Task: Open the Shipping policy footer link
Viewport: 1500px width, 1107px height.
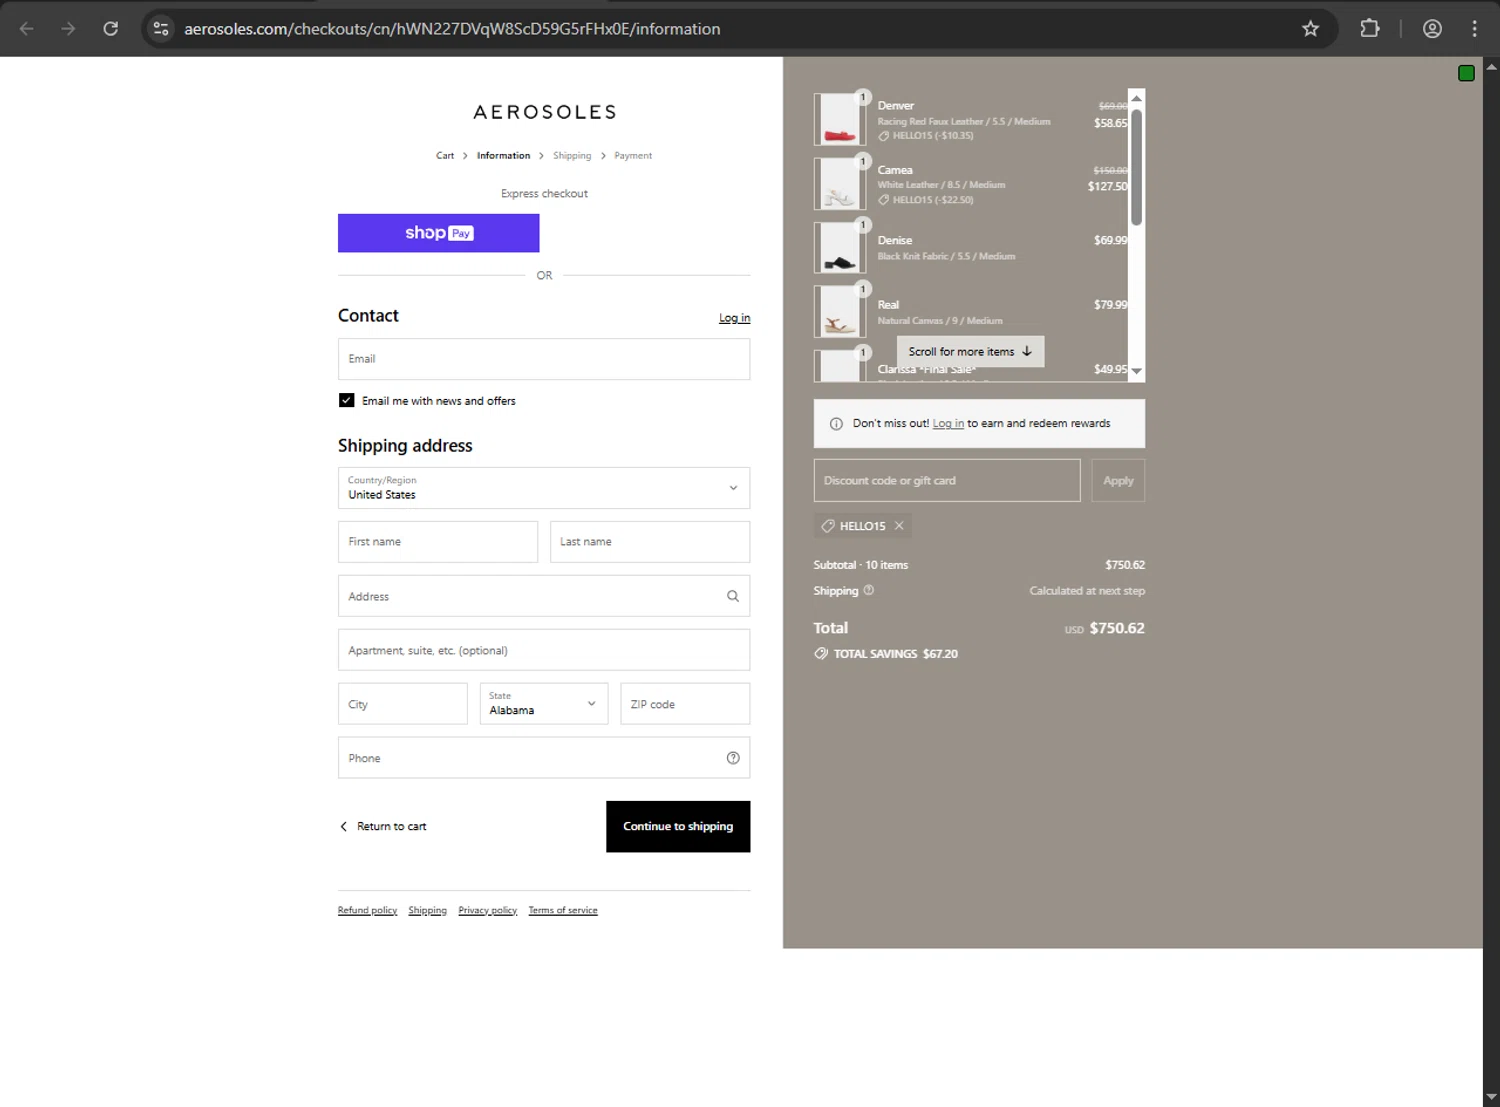Action: click(427, 911)
